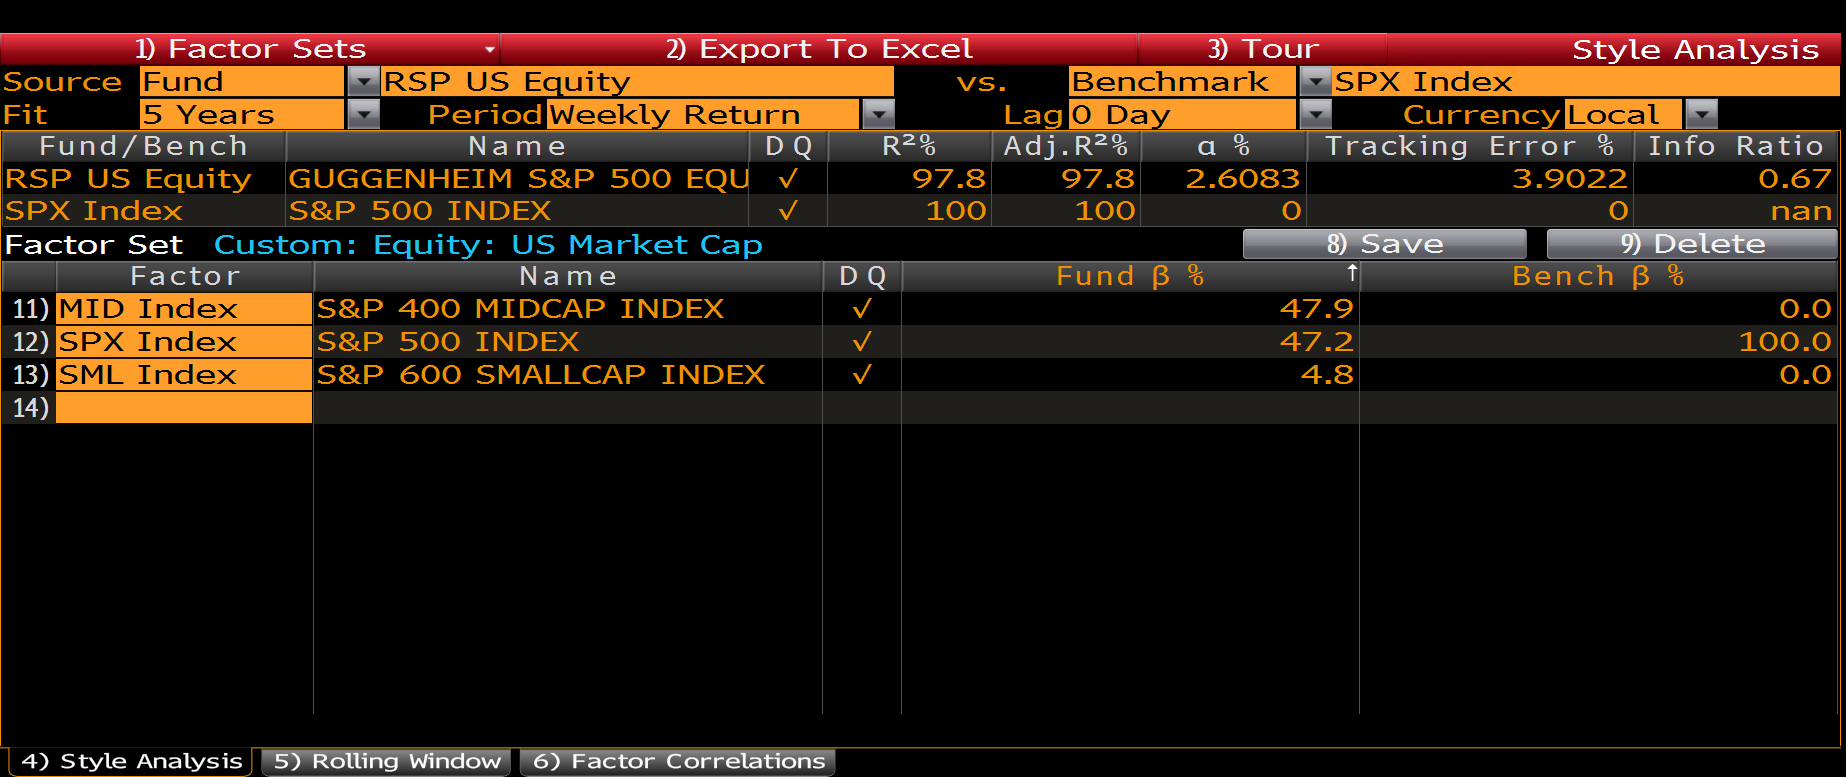
Task: Click the Custom: Equity: US Market Cap link
Action: (488, 245)
